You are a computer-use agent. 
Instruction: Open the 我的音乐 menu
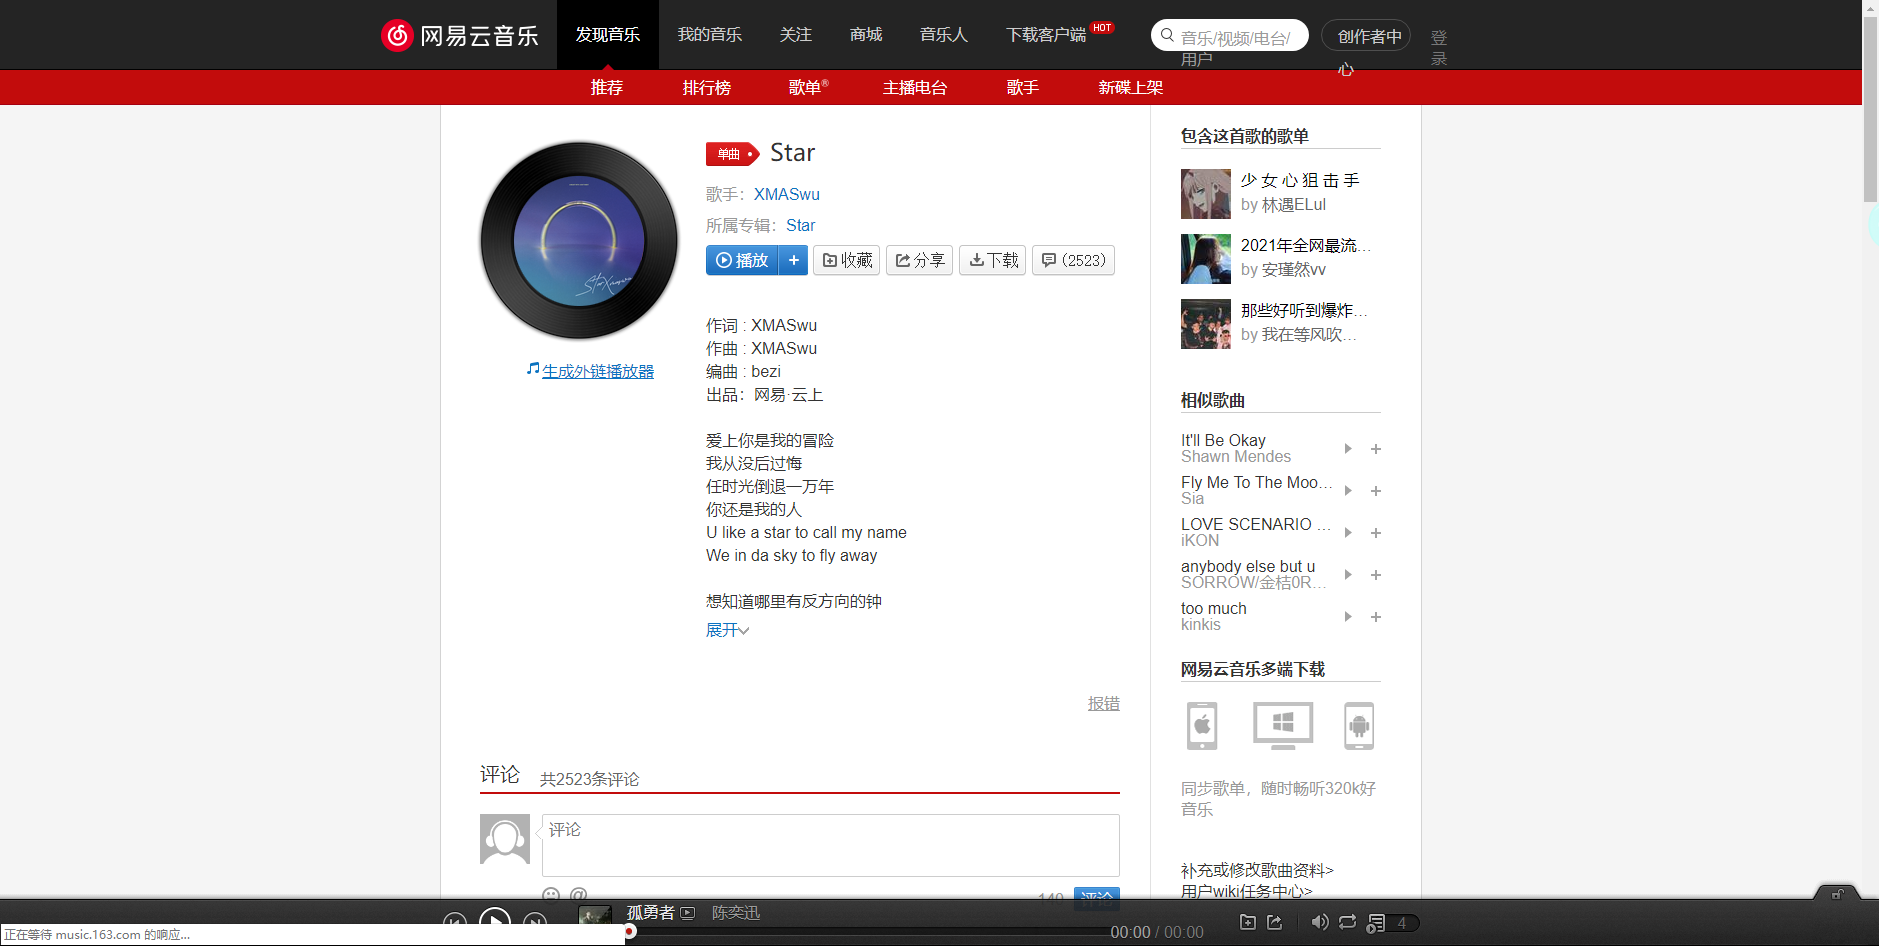[710, 34]
